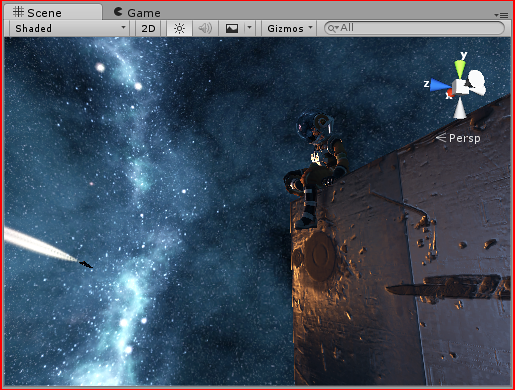Toggle scene effects image icon
Image resolution: width=515 pixels, height=390 pixels.
[232, 28]
